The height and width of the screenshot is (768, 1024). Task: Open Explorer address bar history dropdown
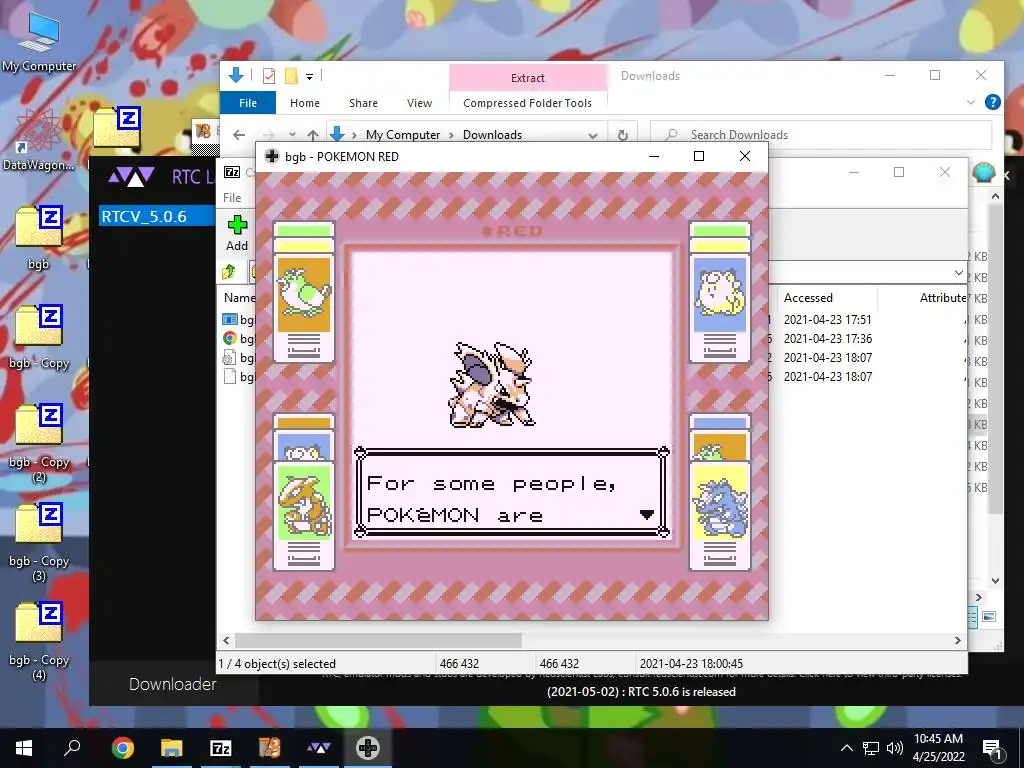tap(593, 135)
